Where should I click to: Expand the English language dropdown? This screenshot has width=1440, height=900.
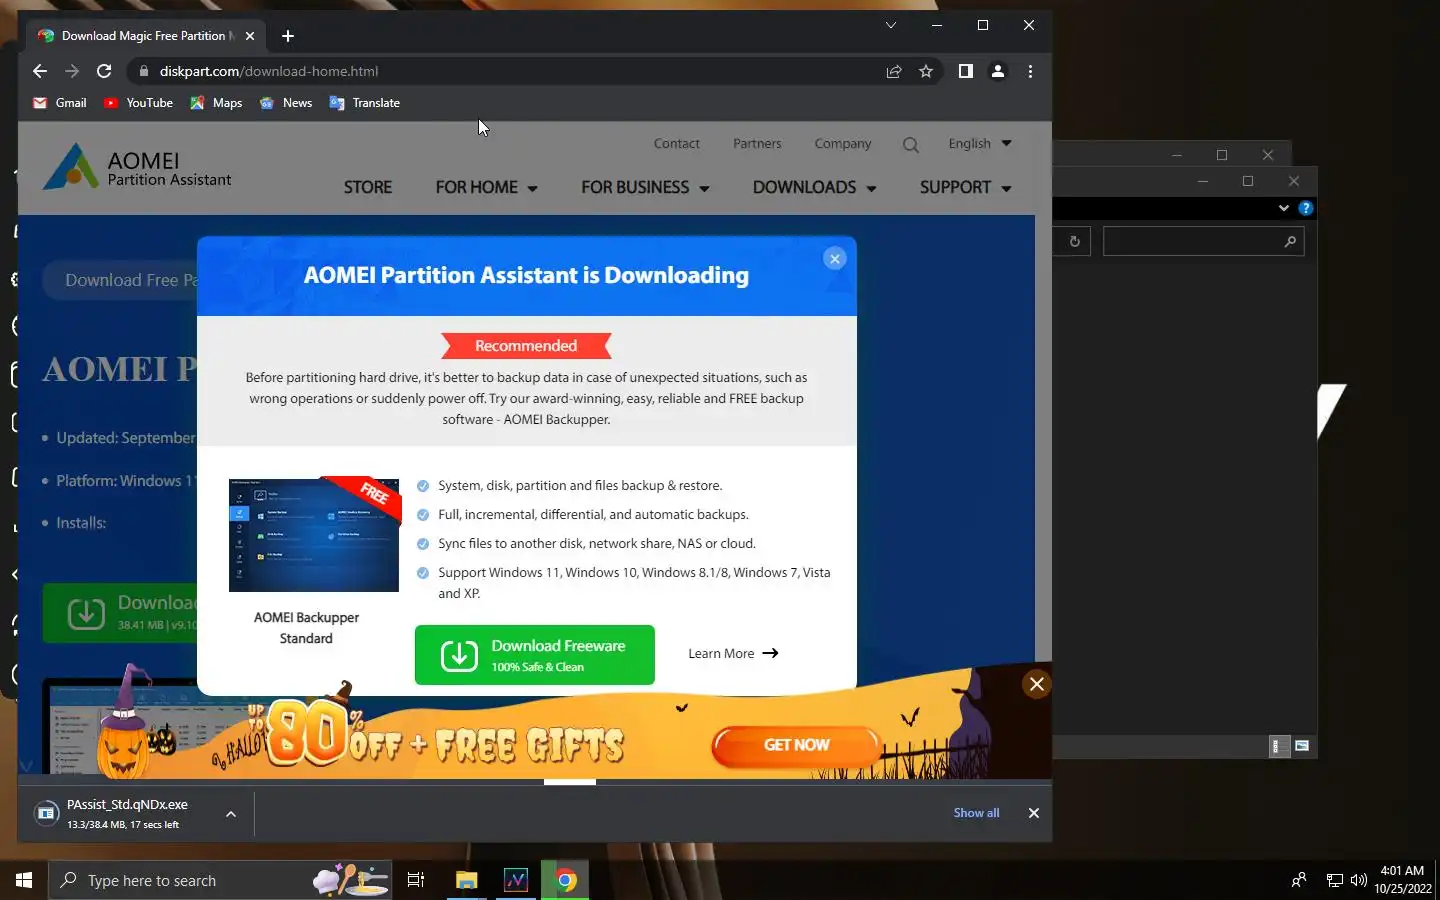click(x=980, y=144)
